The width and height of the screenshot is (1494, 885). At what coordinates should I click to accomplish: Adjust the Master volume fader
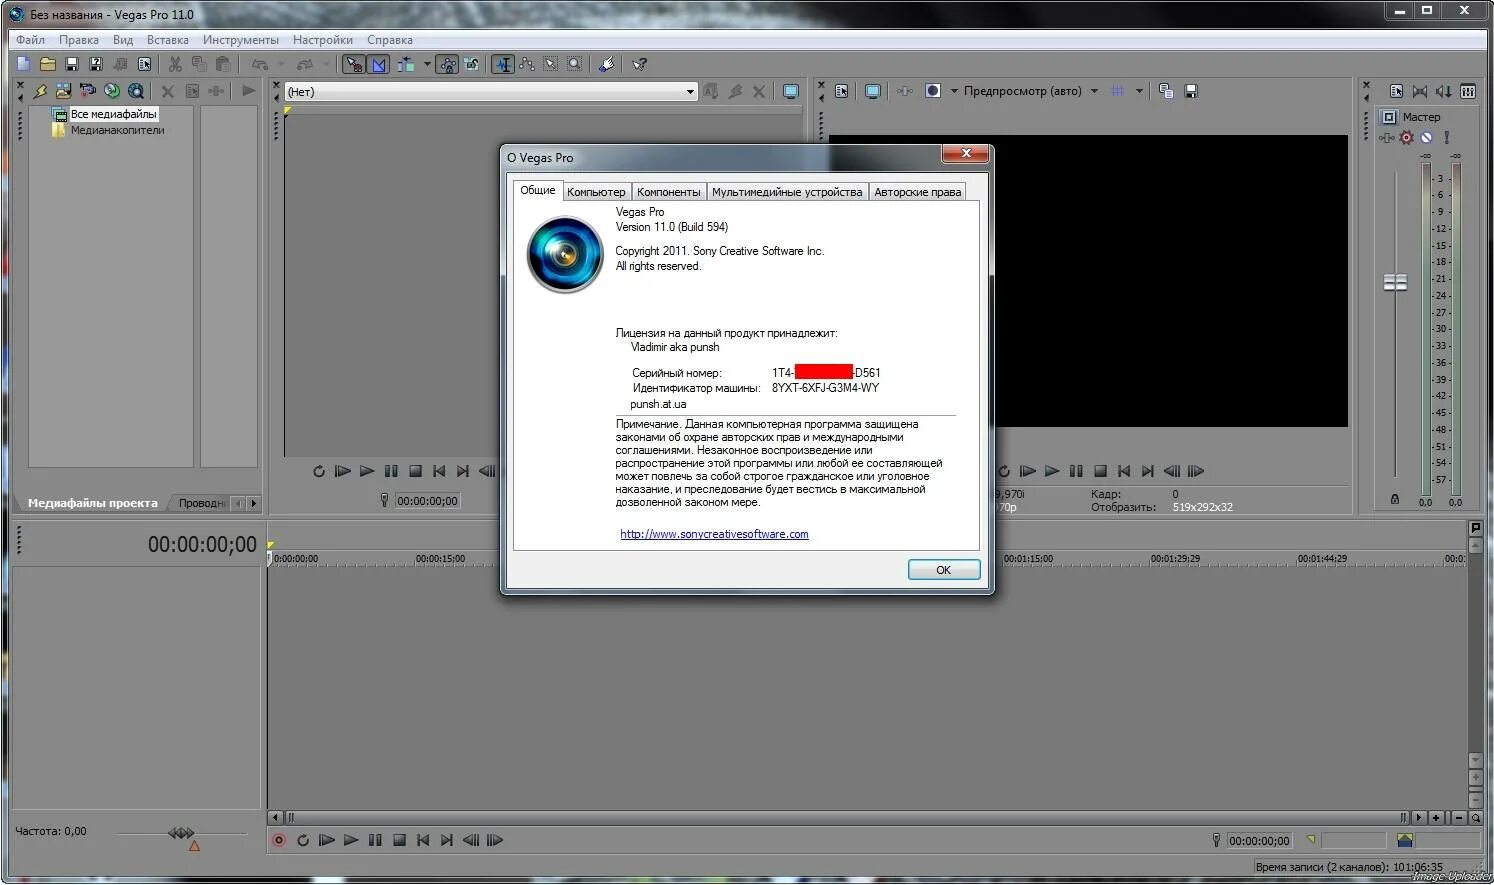tap(1395, 283)
